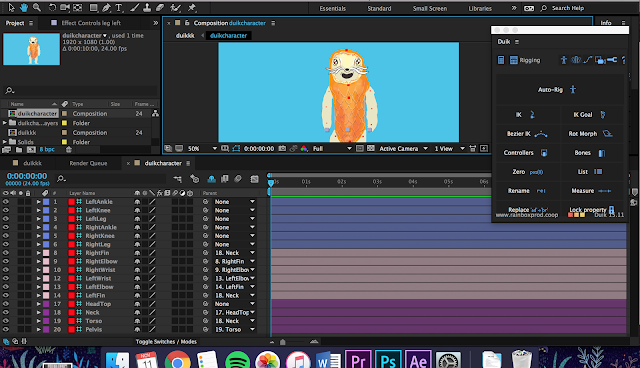Open Premiere Pro from the dock

[358, 361]
